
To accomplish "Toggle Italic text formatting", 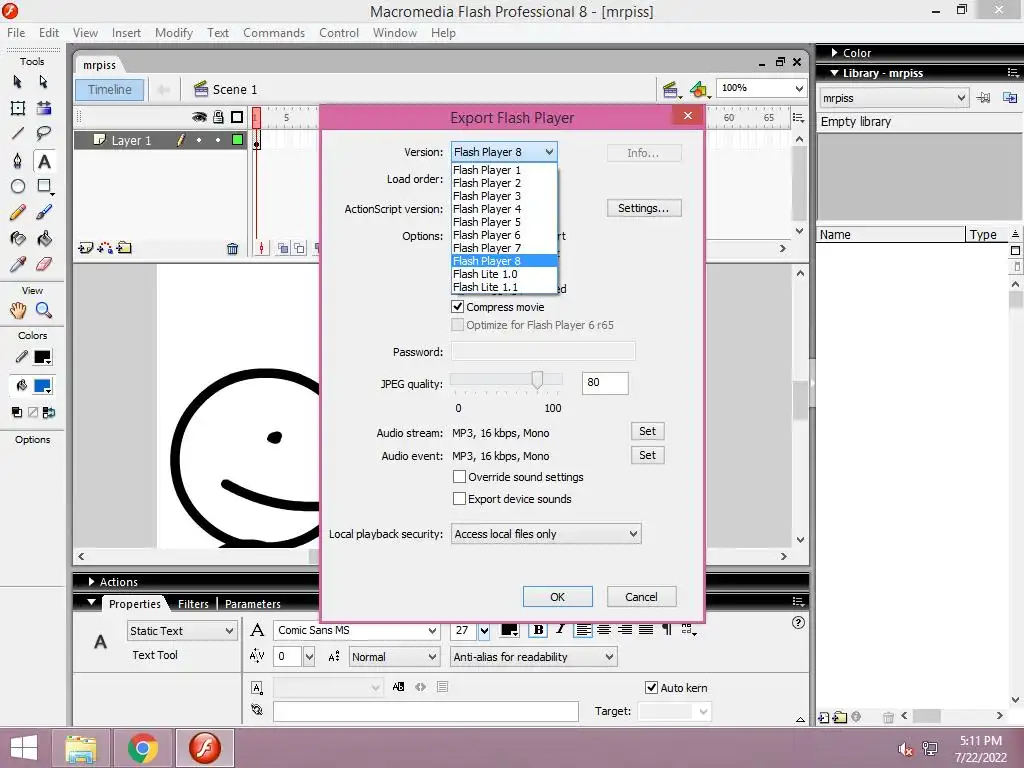I will tap(560, 630).
